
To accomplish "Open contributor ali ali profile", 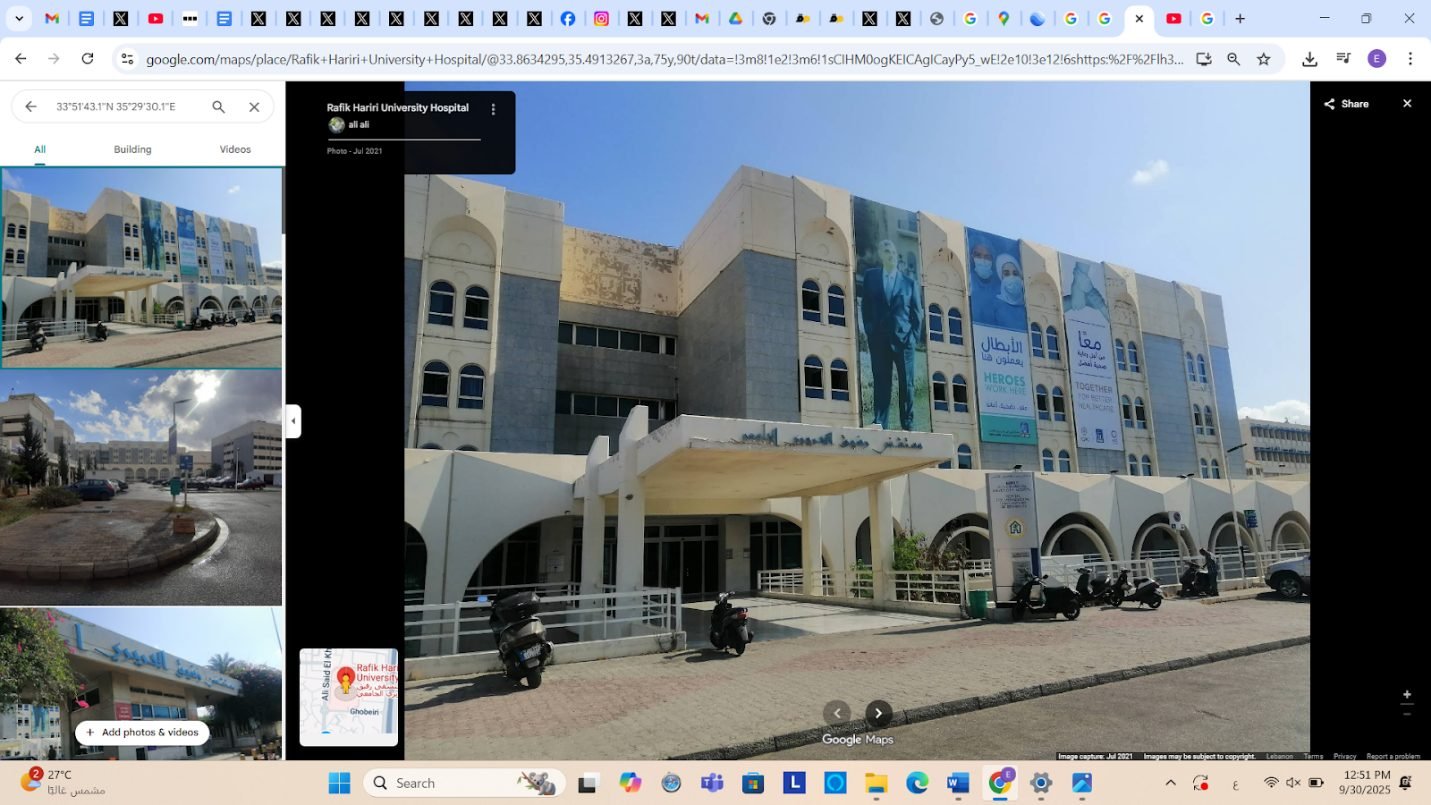I will point(358,125).
